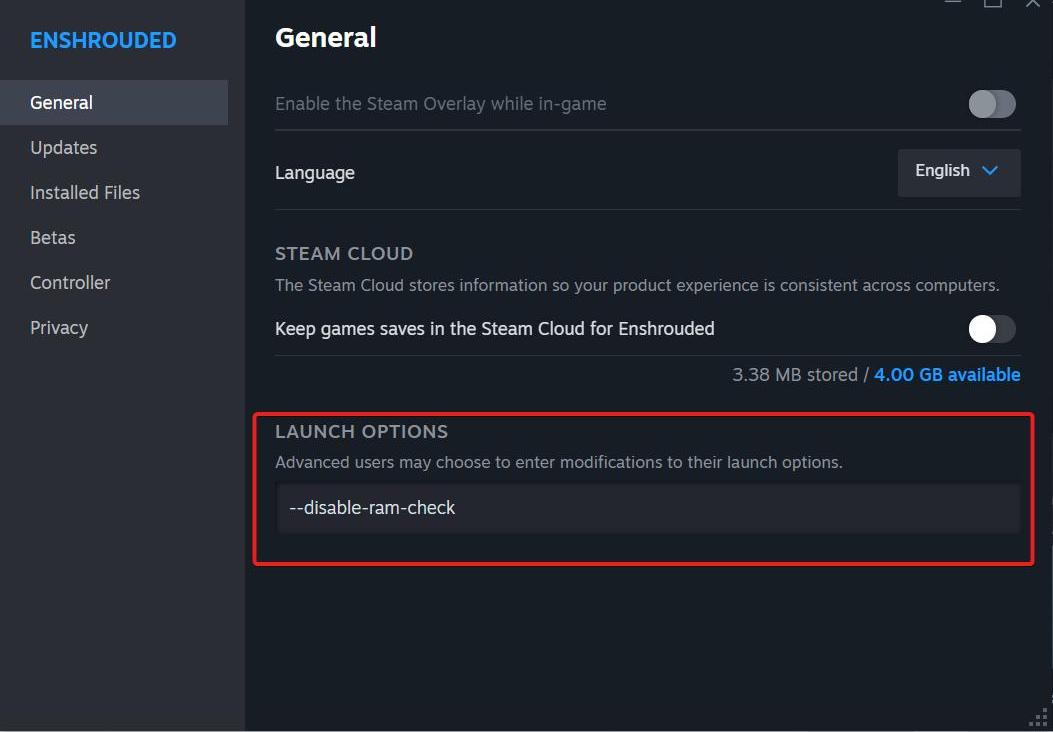The height and width of the screenshot is (732, 1053).
Task: Click the STEAM CLOUD heading
Action: [x=344, y=254]
